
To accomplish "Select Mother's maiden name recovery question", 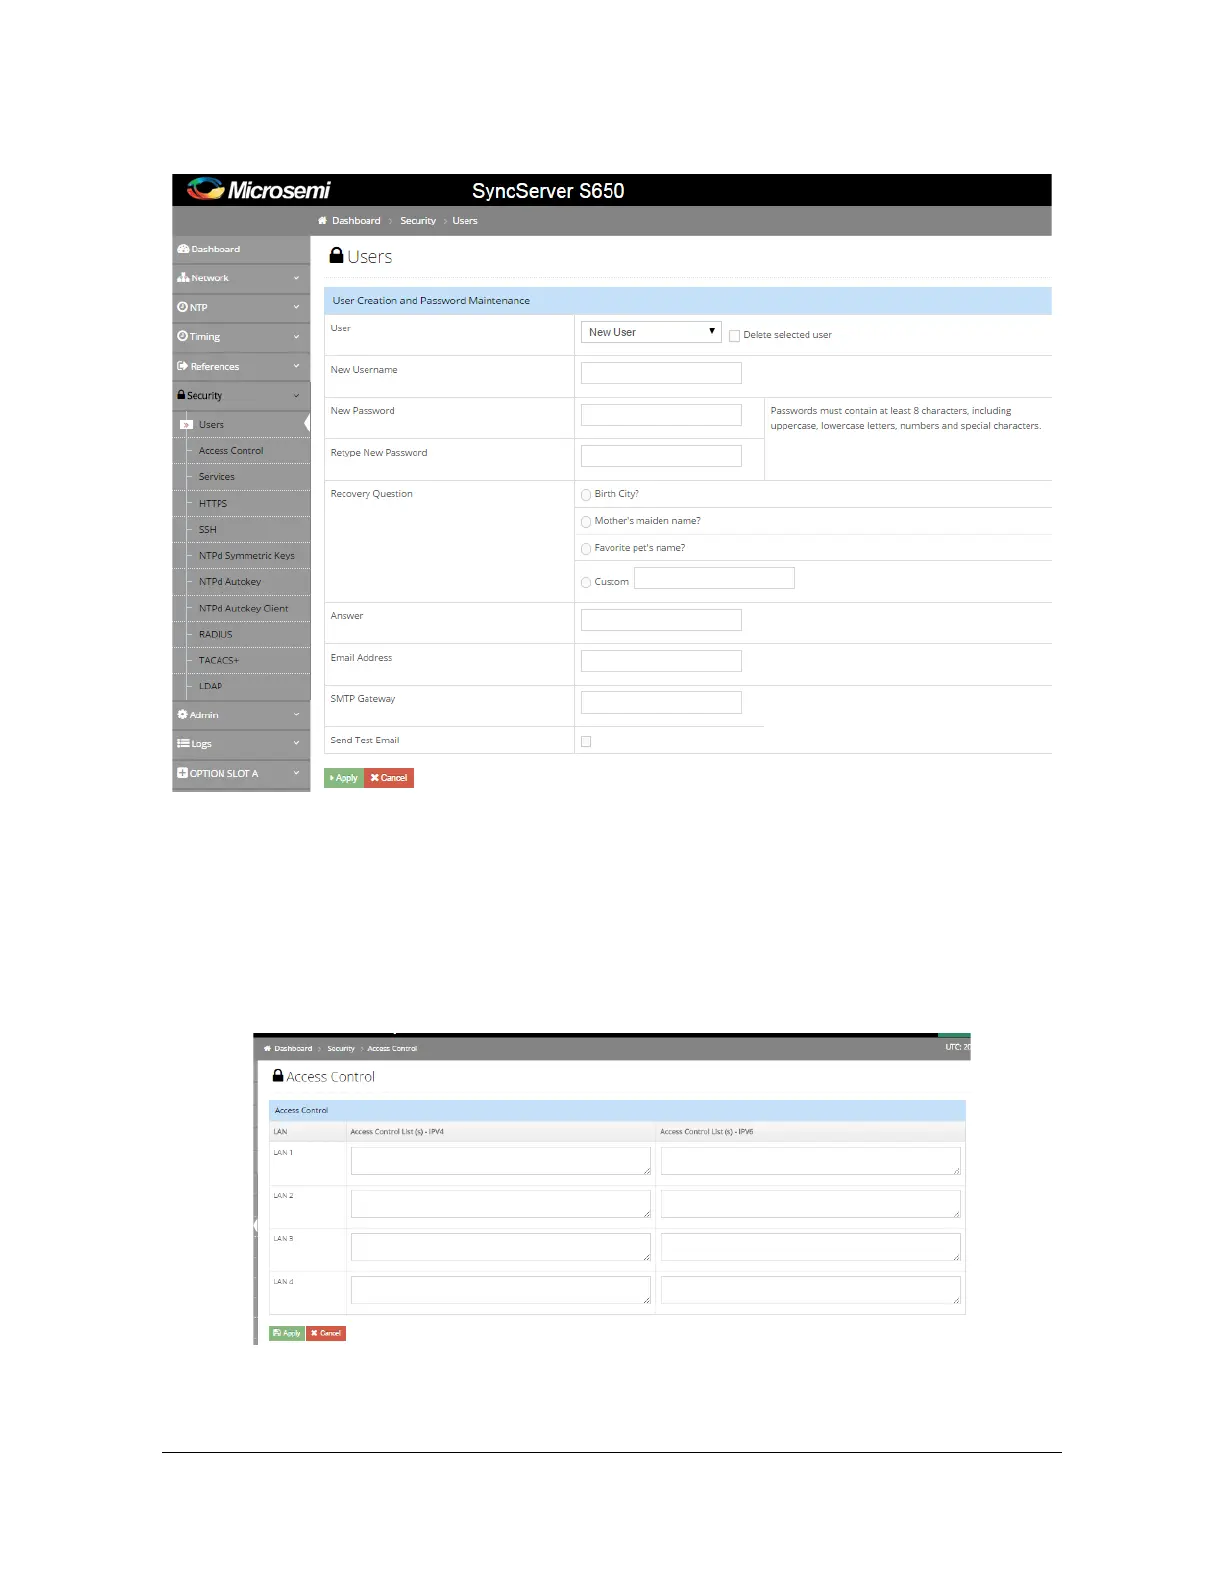I will pos(586,522).
